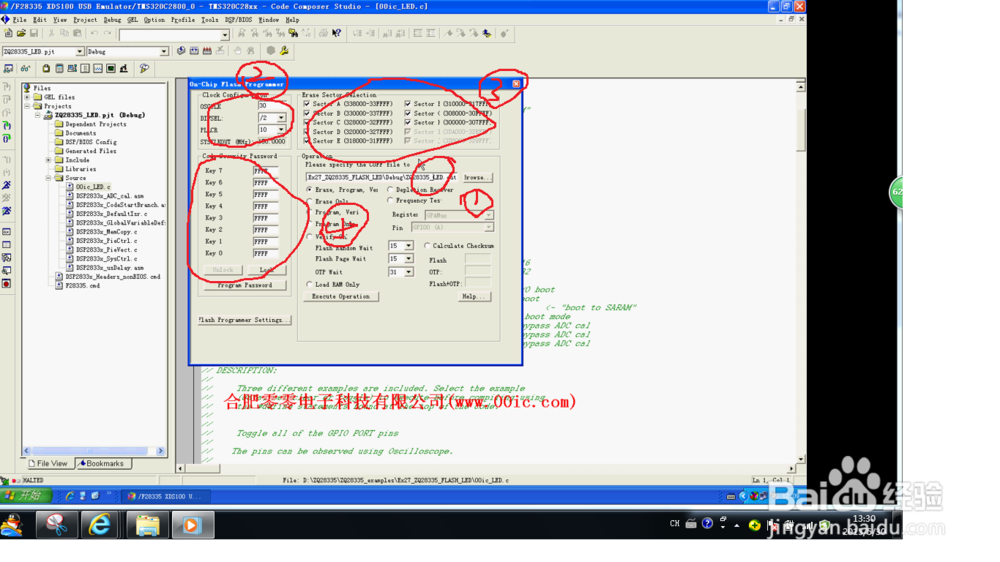Click the compile file icon on project toolbar

(181, 50)
